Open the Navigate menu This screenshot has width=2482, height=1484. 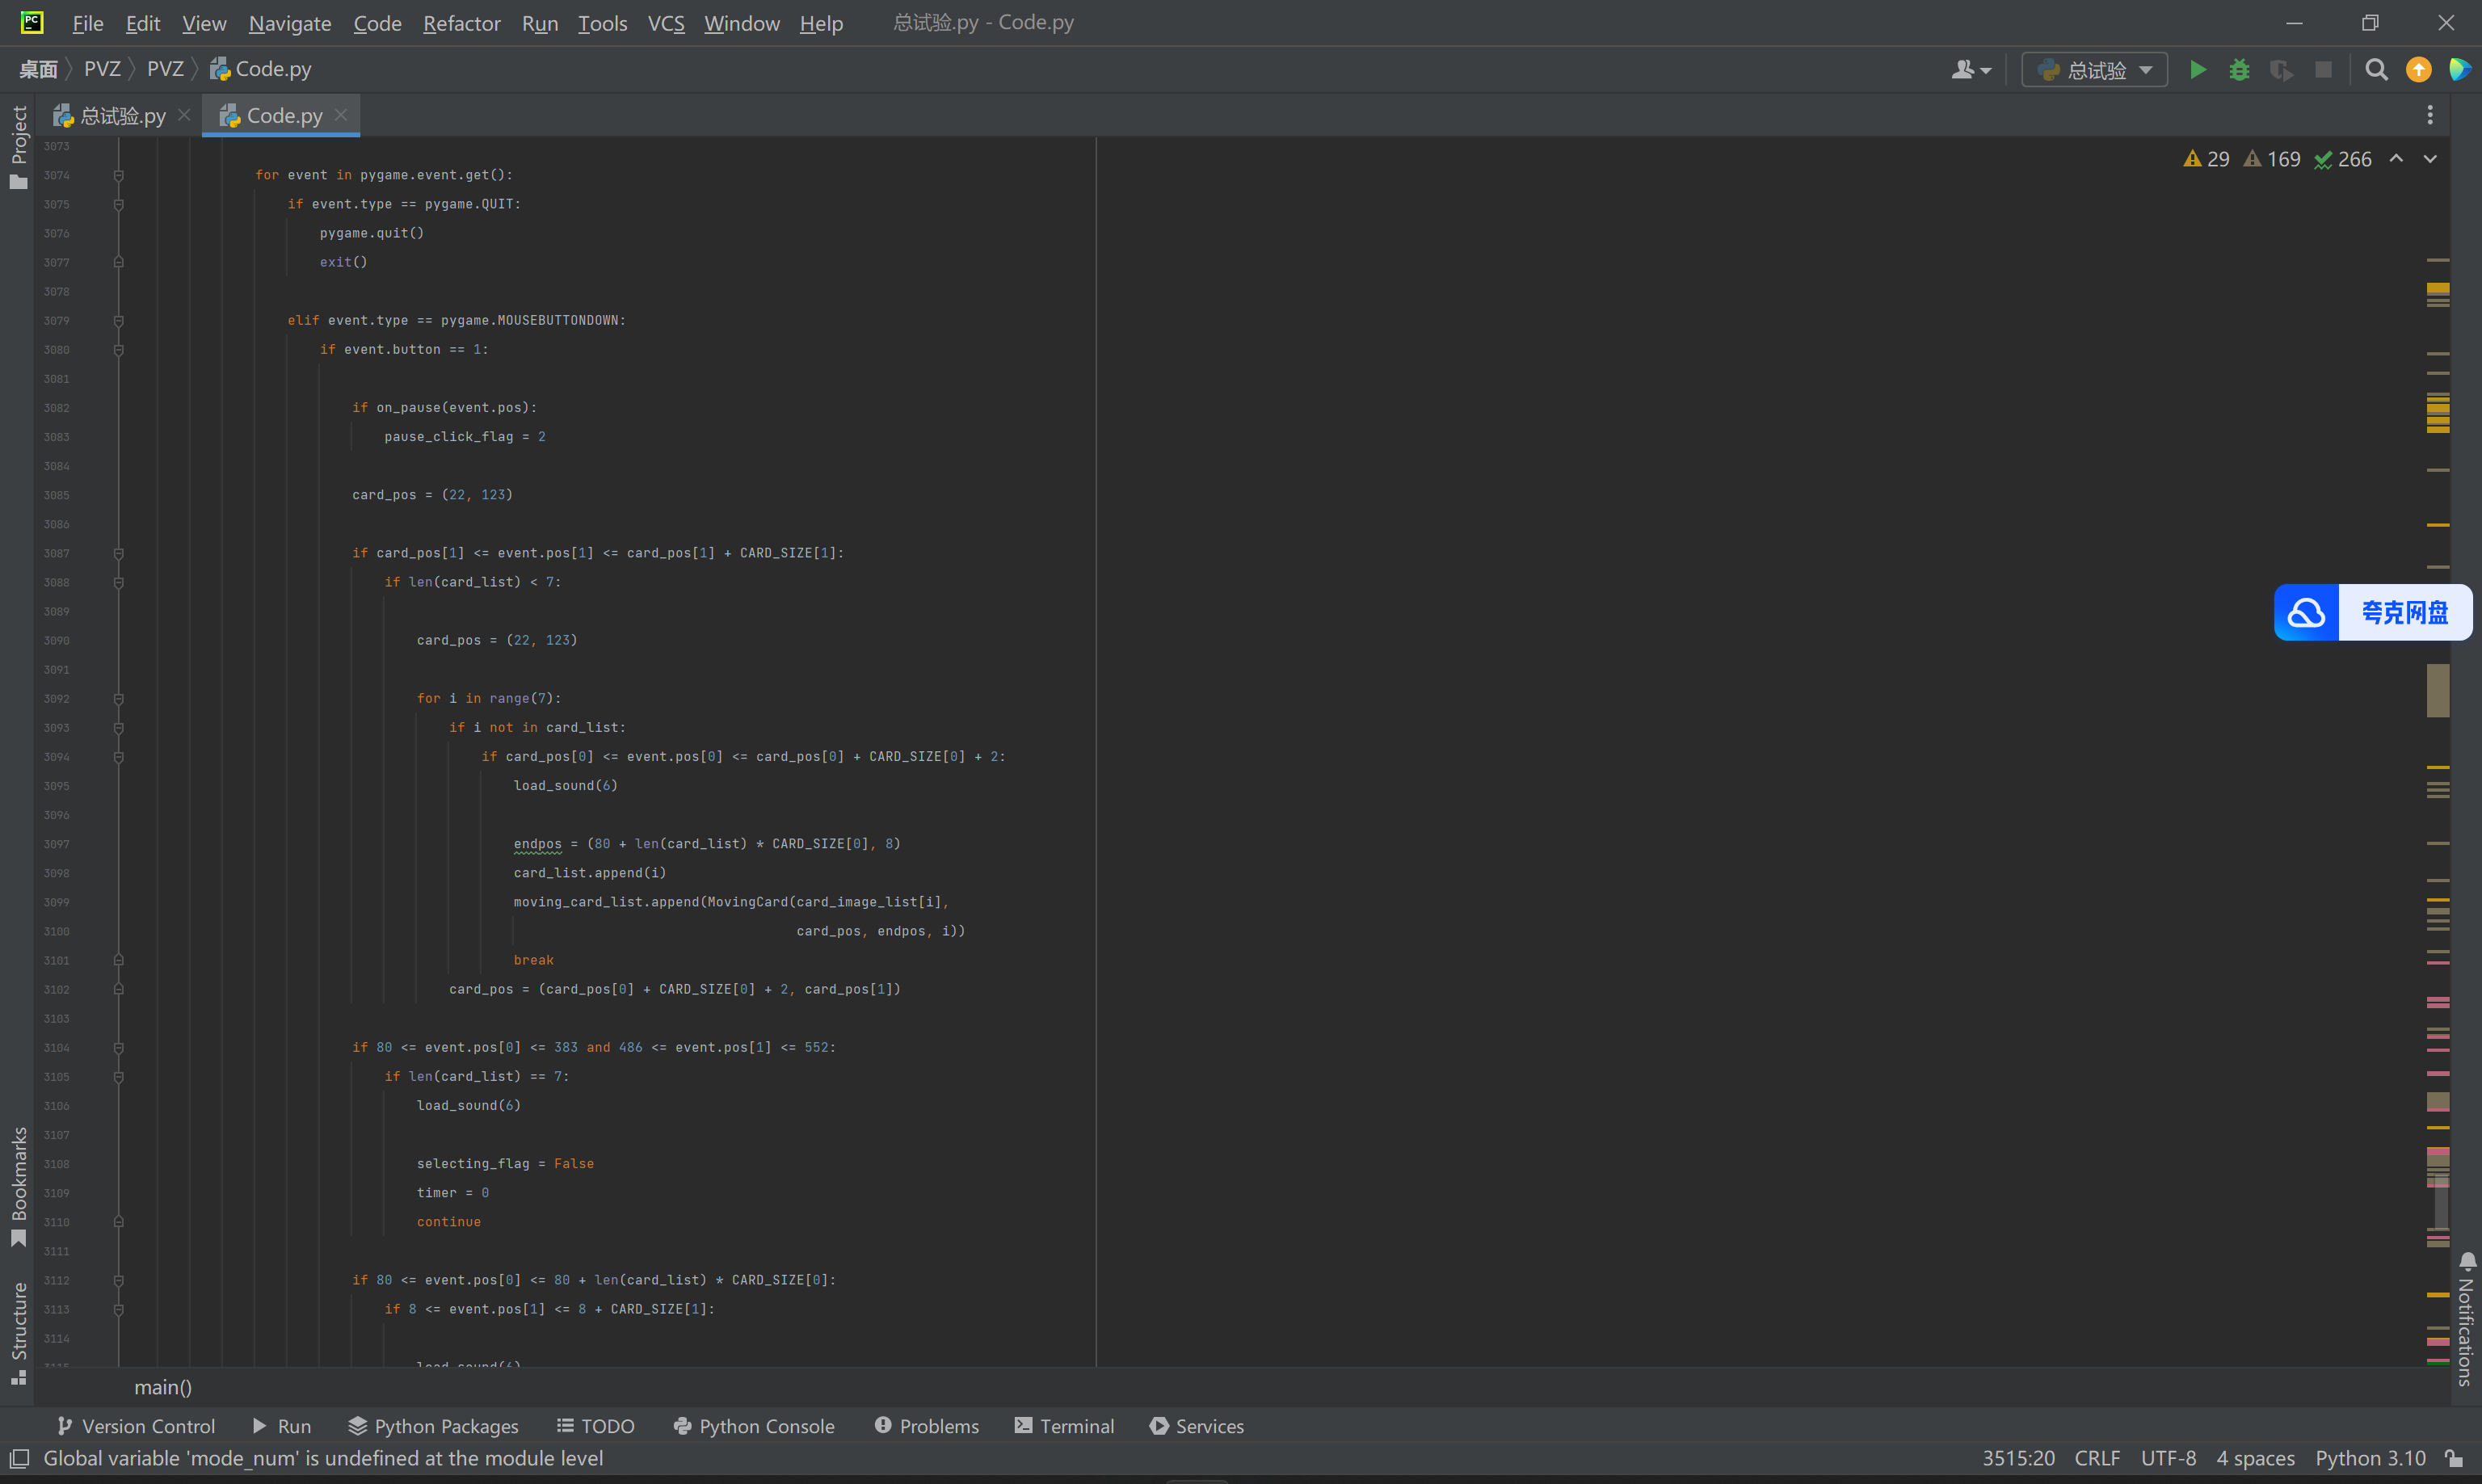click(x=290, y=23)
